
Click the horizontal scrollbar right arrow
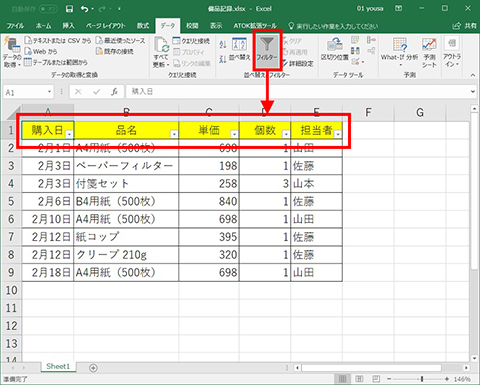coord(466,368)
